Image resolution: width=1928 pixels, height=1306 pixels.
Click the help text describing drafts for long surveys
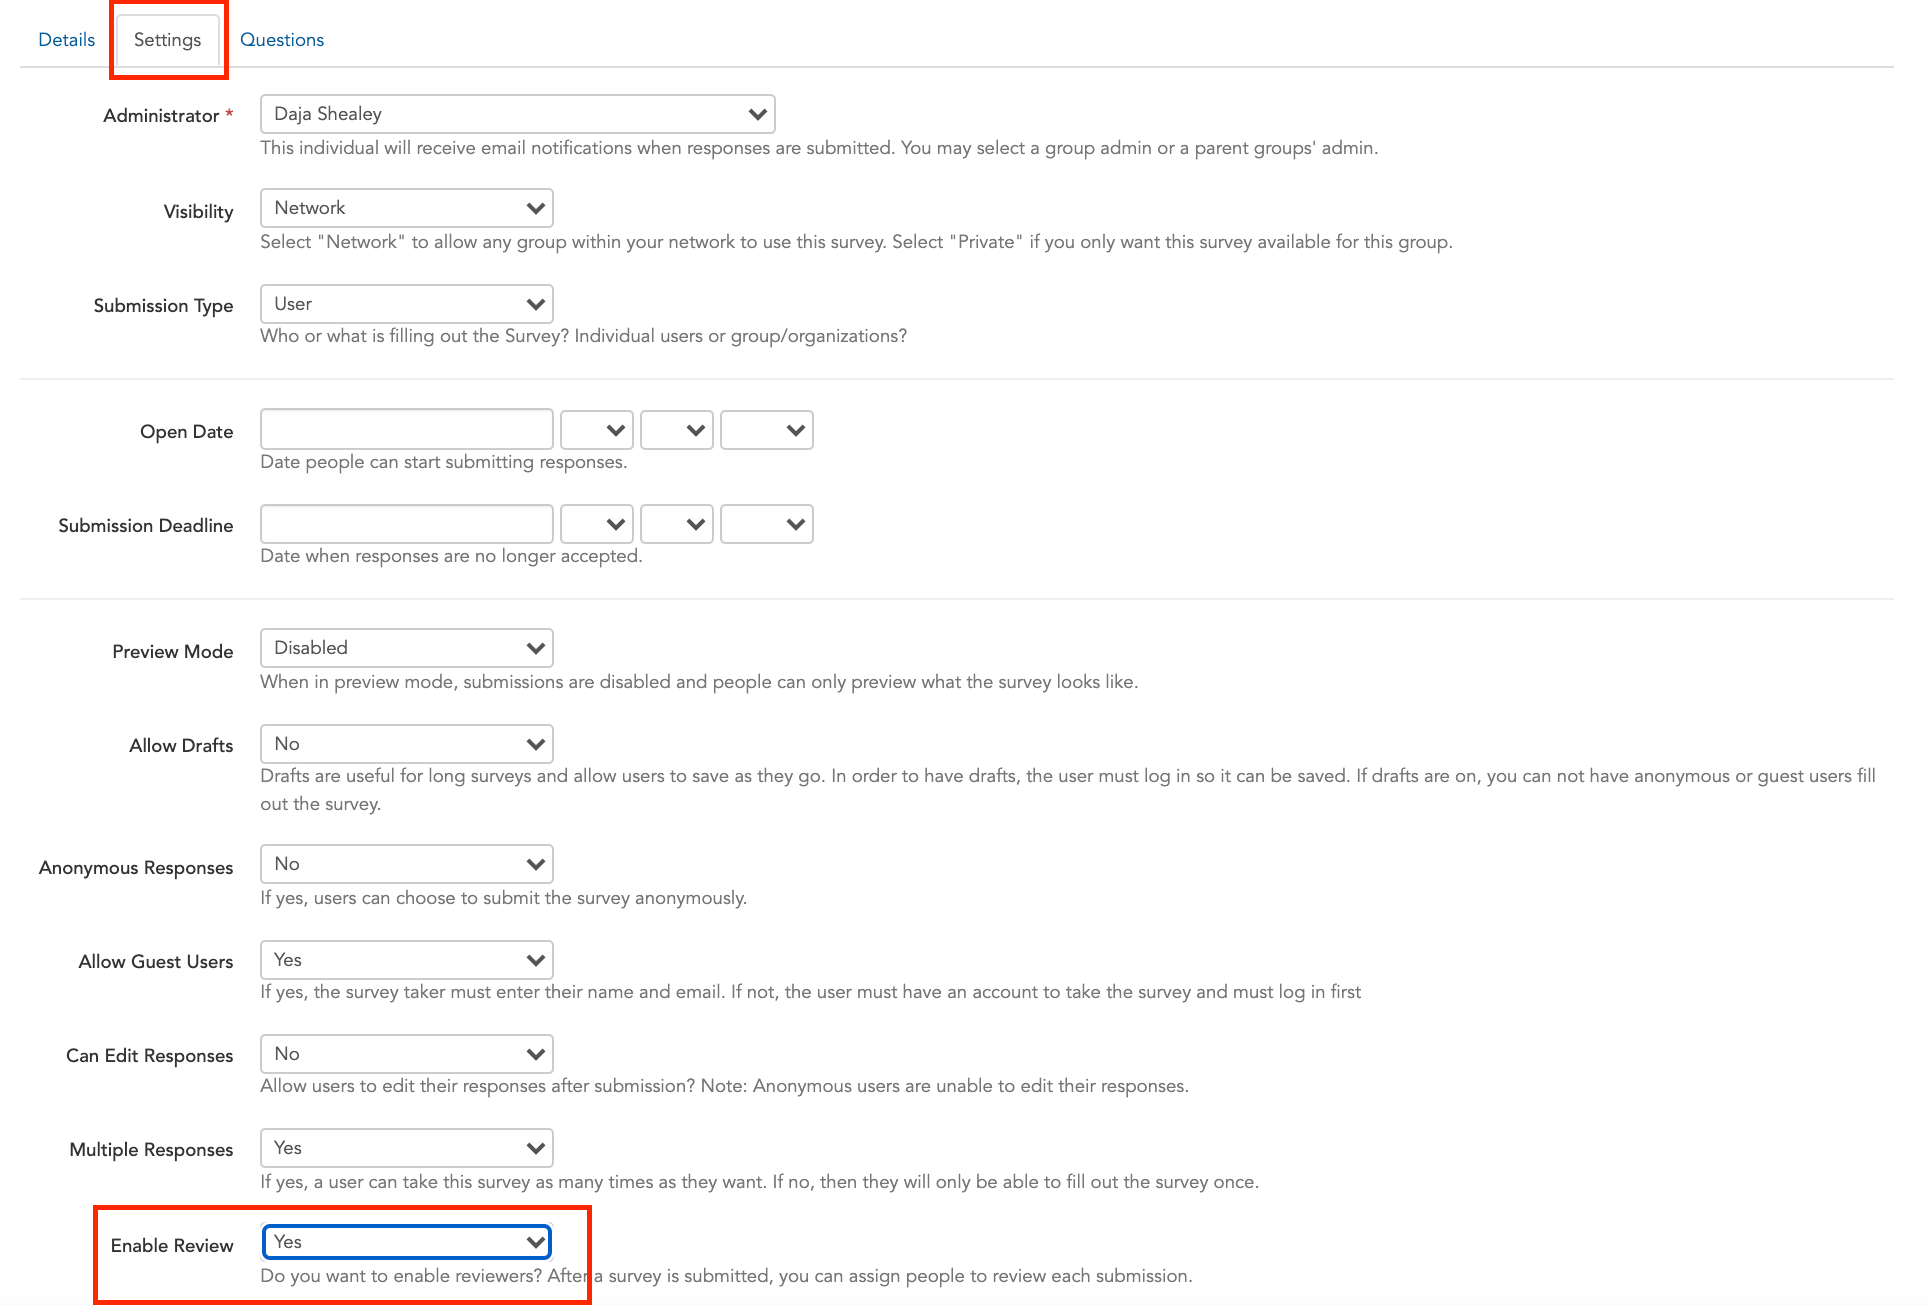pyautogui.click(x=1068, y=790)
